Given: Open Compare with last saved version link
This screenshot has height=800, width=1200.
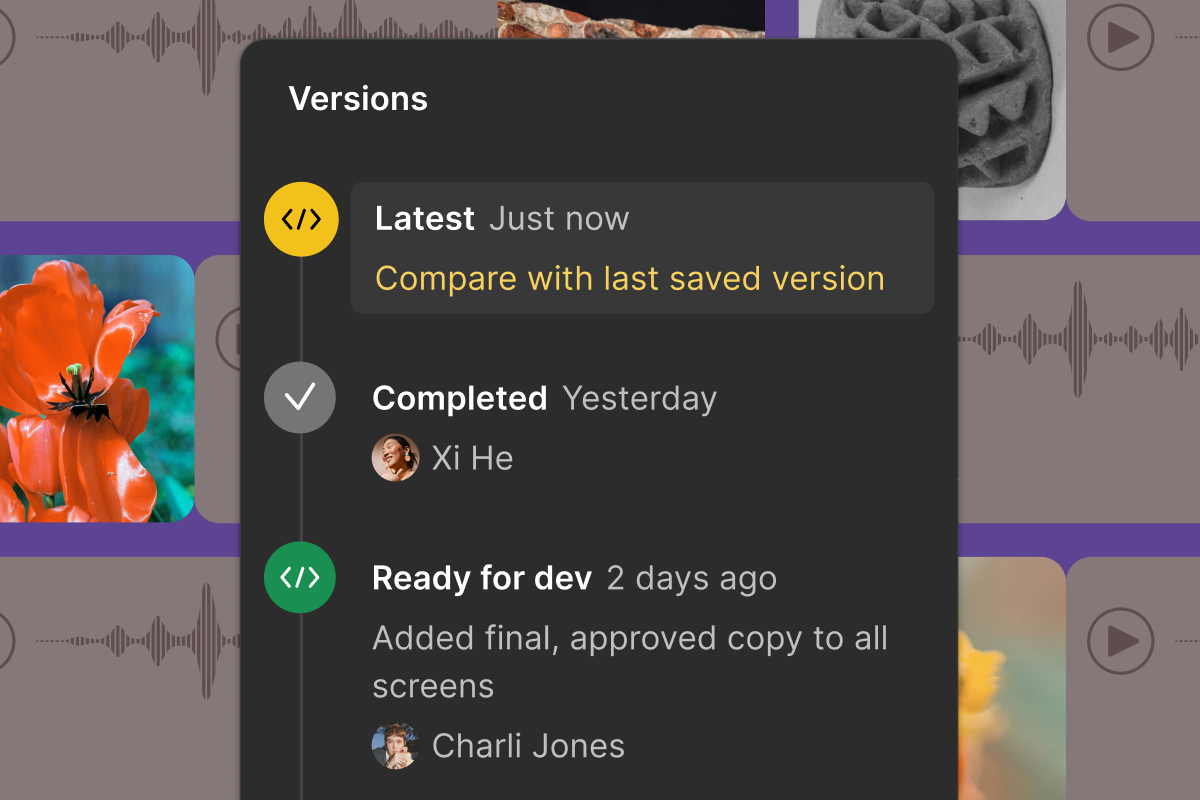Looking at the screenshot, I should (x=630, y=278).
